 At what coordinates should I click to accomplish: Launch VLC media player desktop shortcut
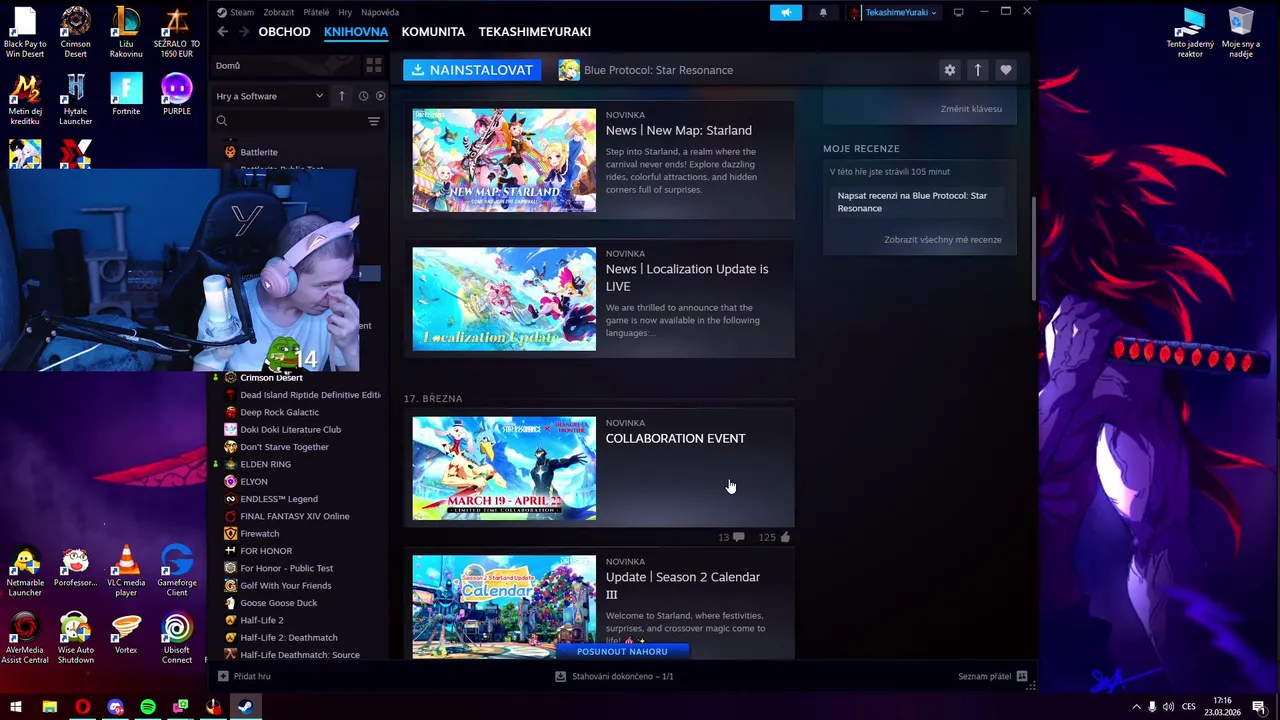126,571
